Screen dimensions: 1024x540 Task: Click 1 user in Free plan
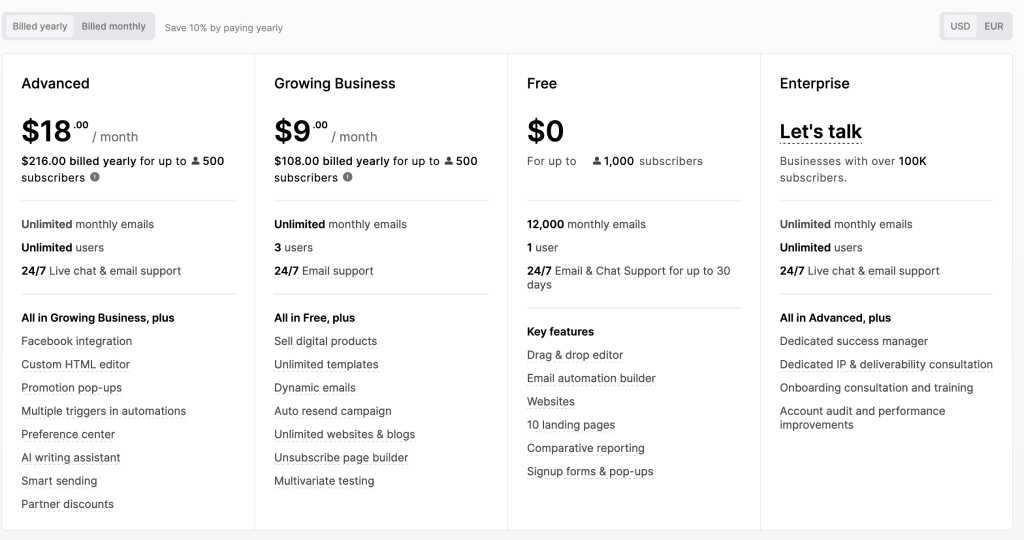[543, 247]
